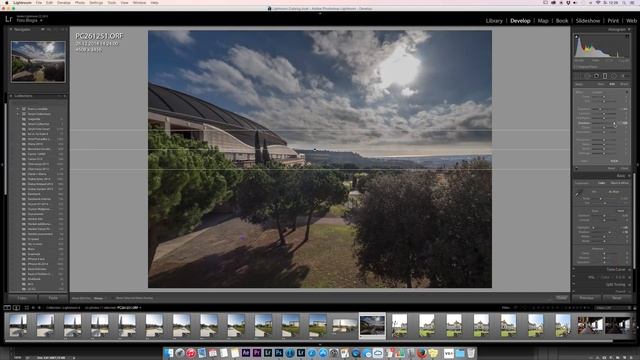Collapse the Collections panel
Screen dimensions: 640x360
(11, 96)
